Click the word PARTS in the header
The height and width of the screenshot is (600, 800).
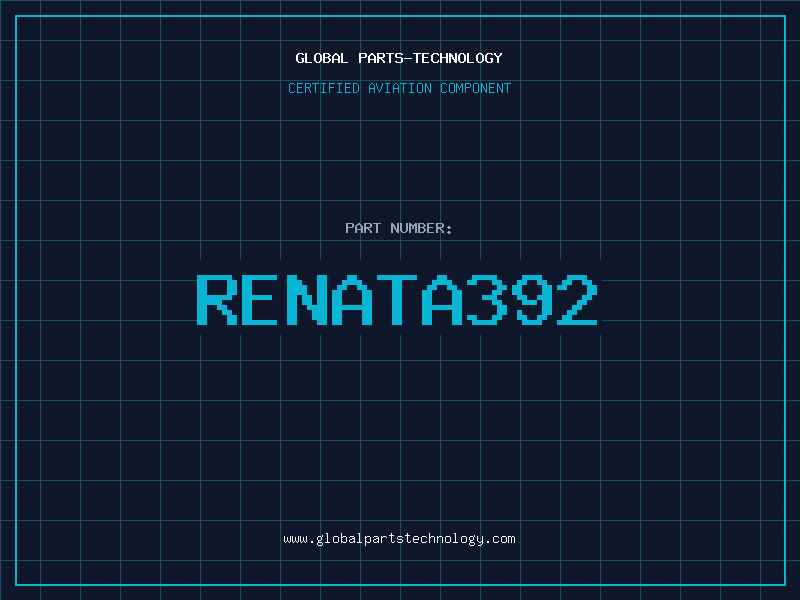383,58
